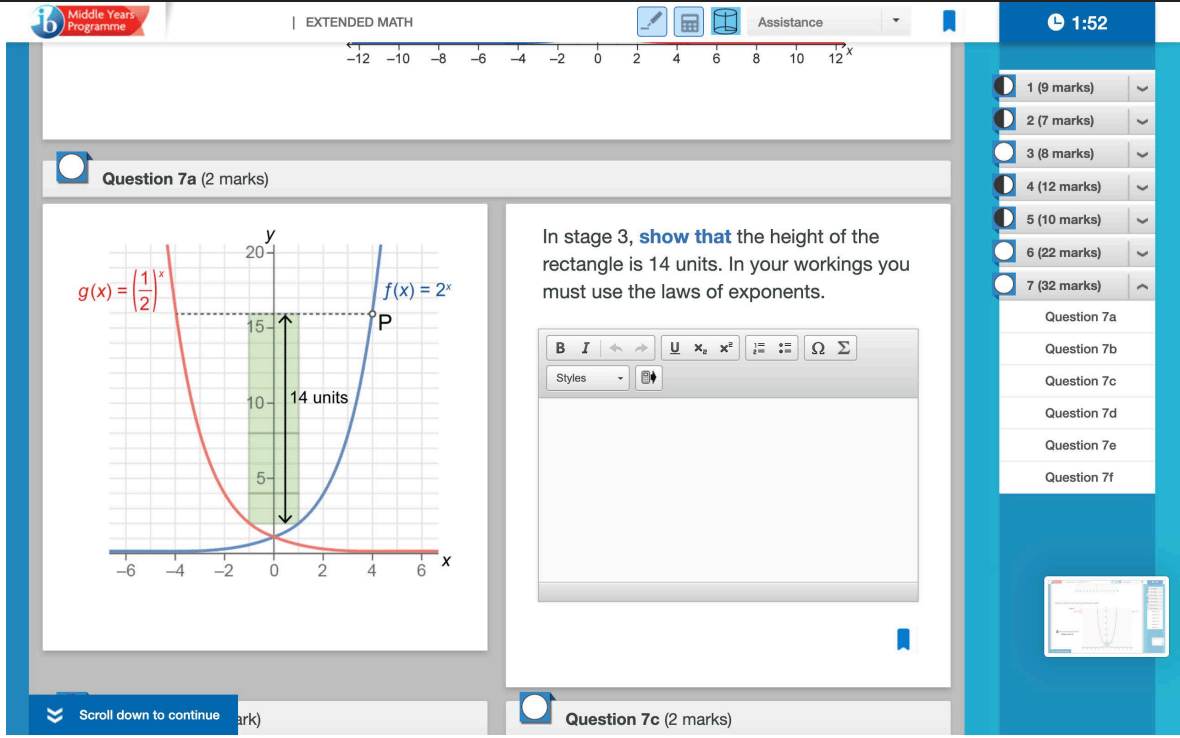Image resolution: width=1180 pixels, height=738 pixels.
Task: Click the clock timer icon
Action: [1056, 23]
